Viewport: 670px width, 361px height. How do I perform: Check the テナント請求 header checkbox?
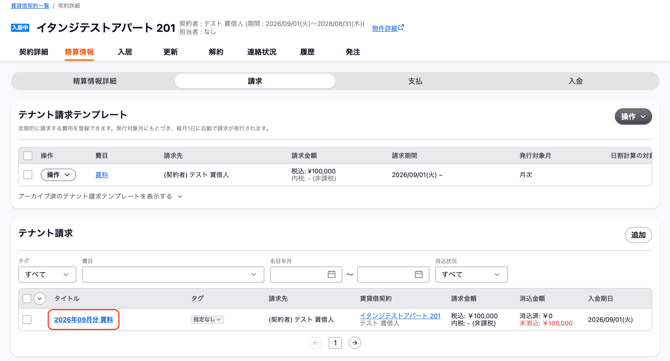pos(27,298)
